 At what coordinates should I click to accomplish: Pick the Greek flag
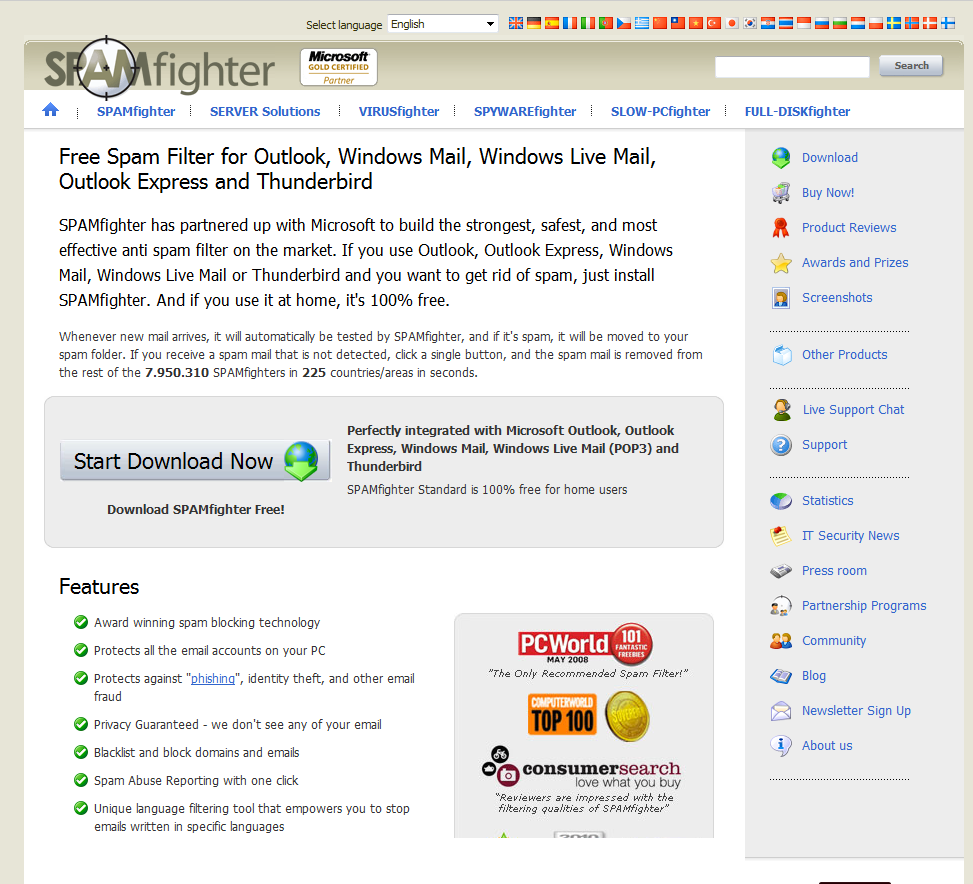[x=642, y=24]
